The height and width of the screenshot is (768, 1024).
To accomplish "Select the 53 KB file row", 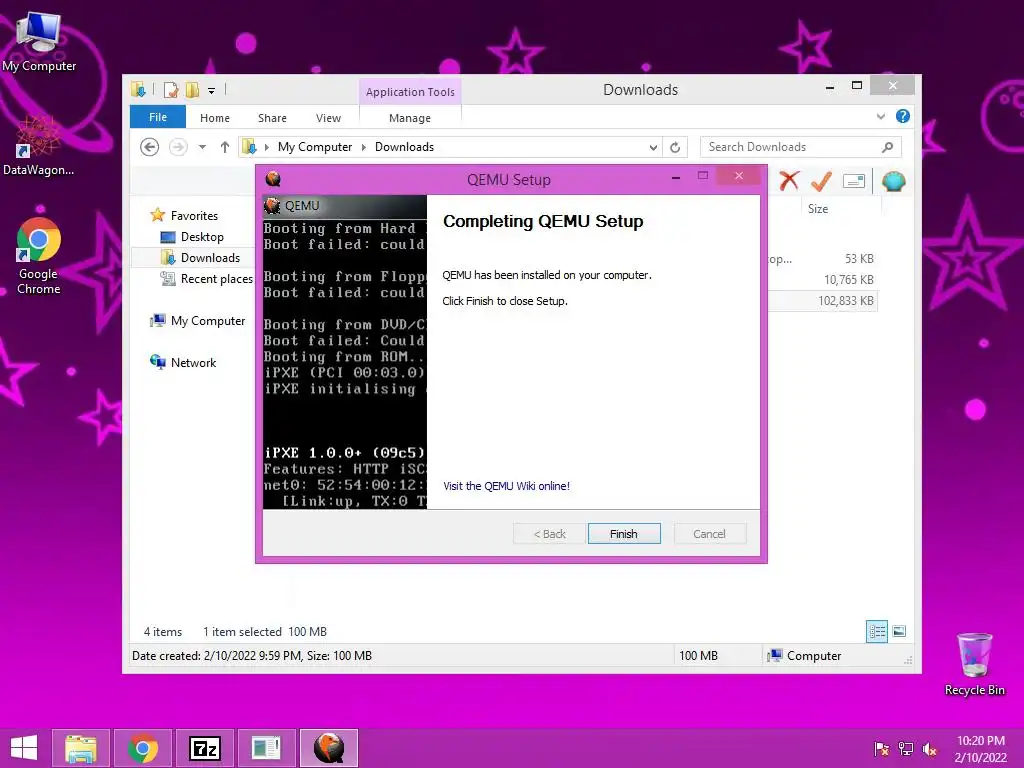I will 822,259.
